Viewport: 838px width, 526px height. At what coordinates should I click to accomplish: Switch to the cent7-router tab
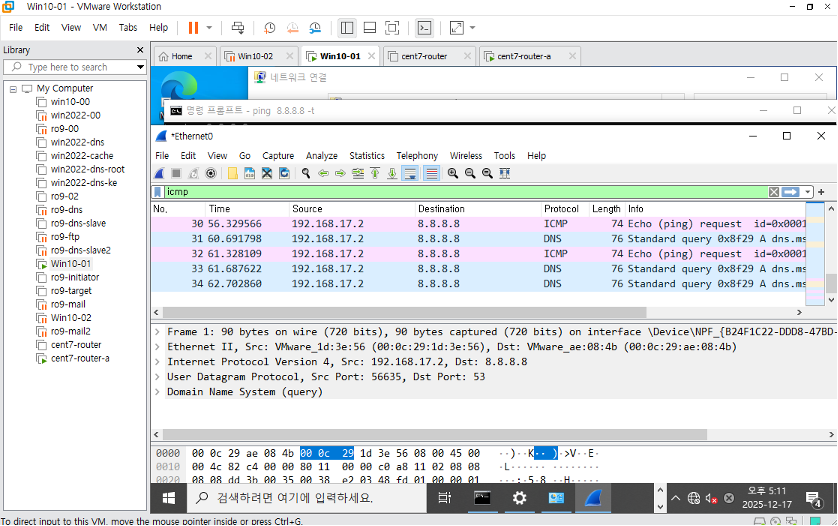coord(423,56)
